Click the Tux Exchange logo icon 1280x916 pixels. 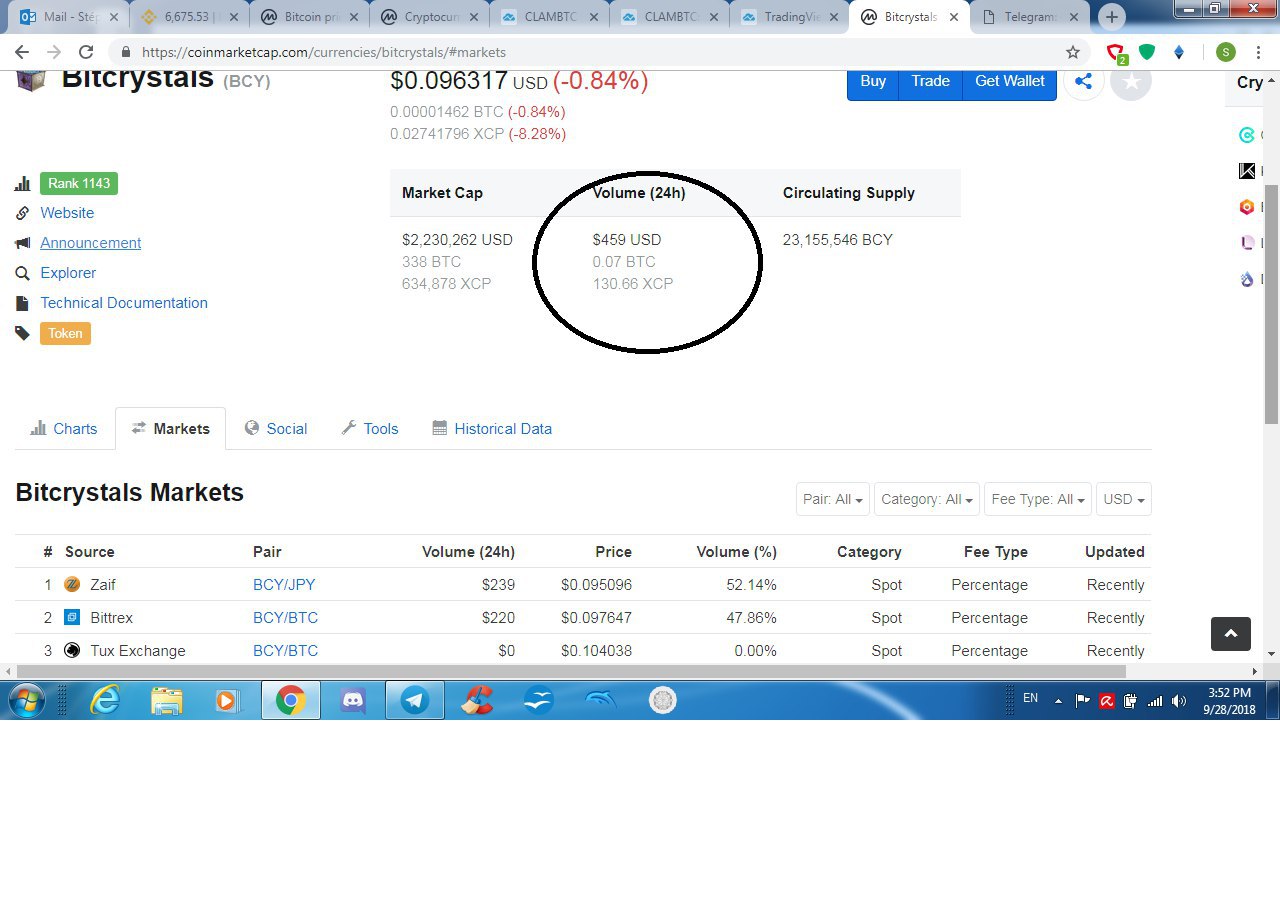coord(72,650)
